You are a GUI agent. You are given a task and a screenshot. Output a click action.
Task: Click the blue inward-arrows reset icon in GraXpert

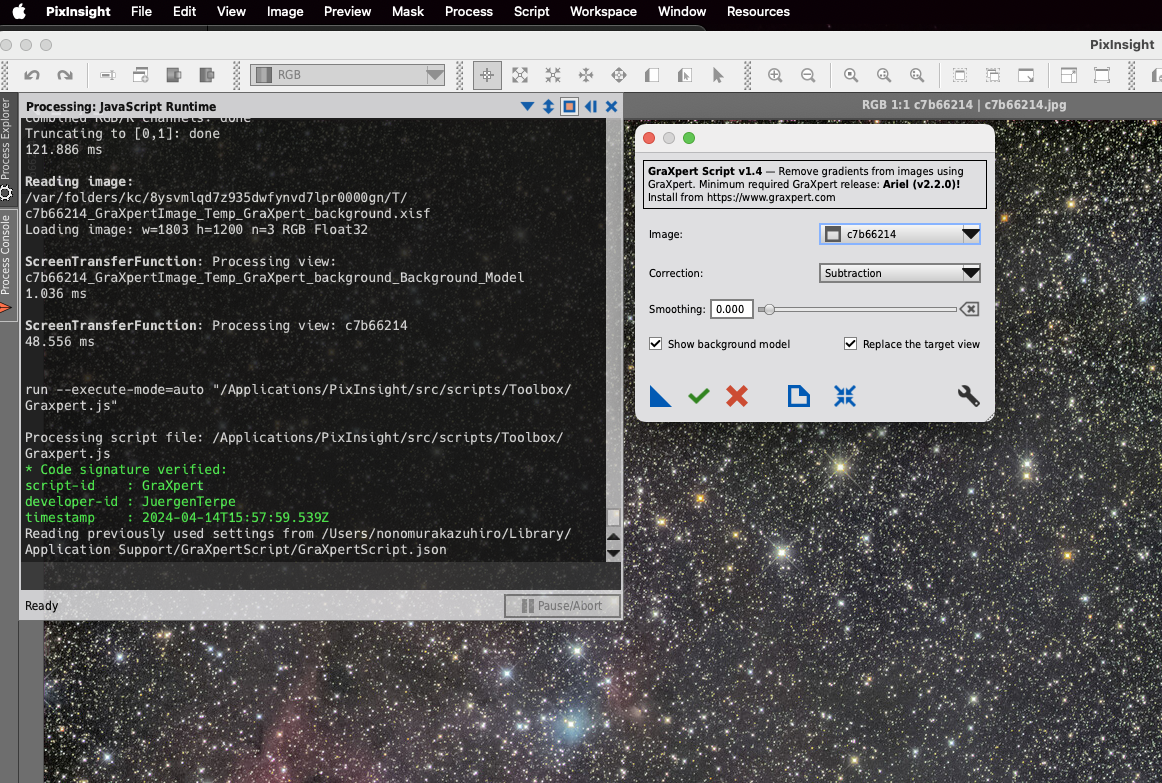click(x=845, y=396)
